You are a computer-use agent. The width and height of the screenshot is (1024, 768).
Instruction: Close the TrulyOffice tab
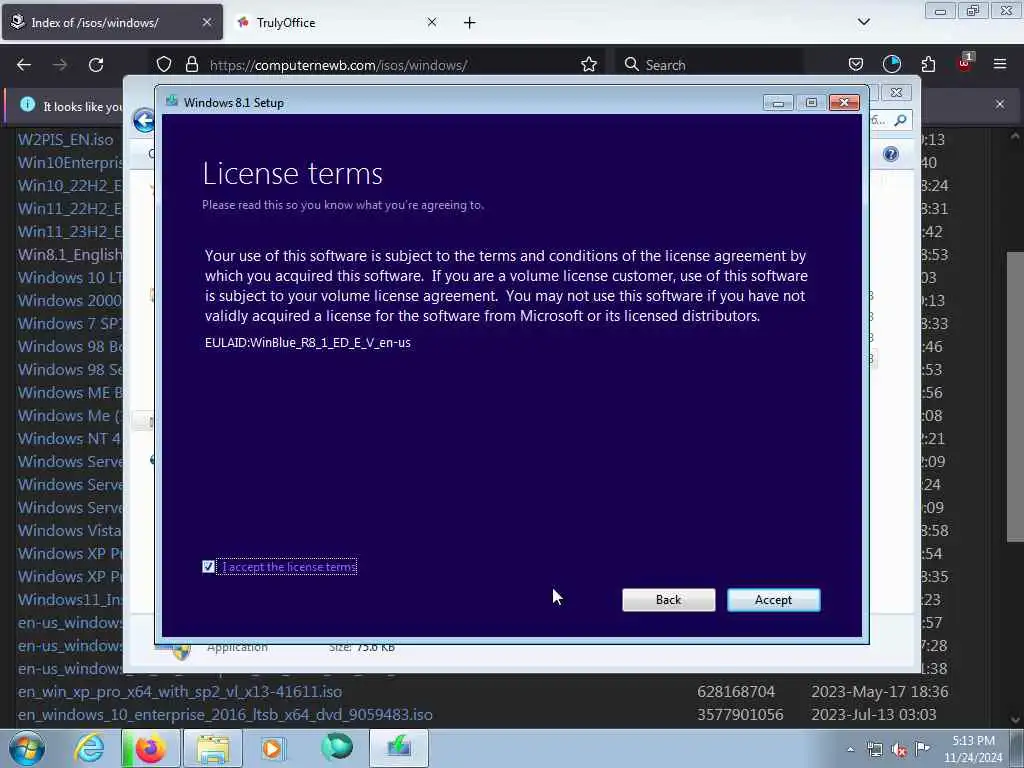(x=432, y=22)
